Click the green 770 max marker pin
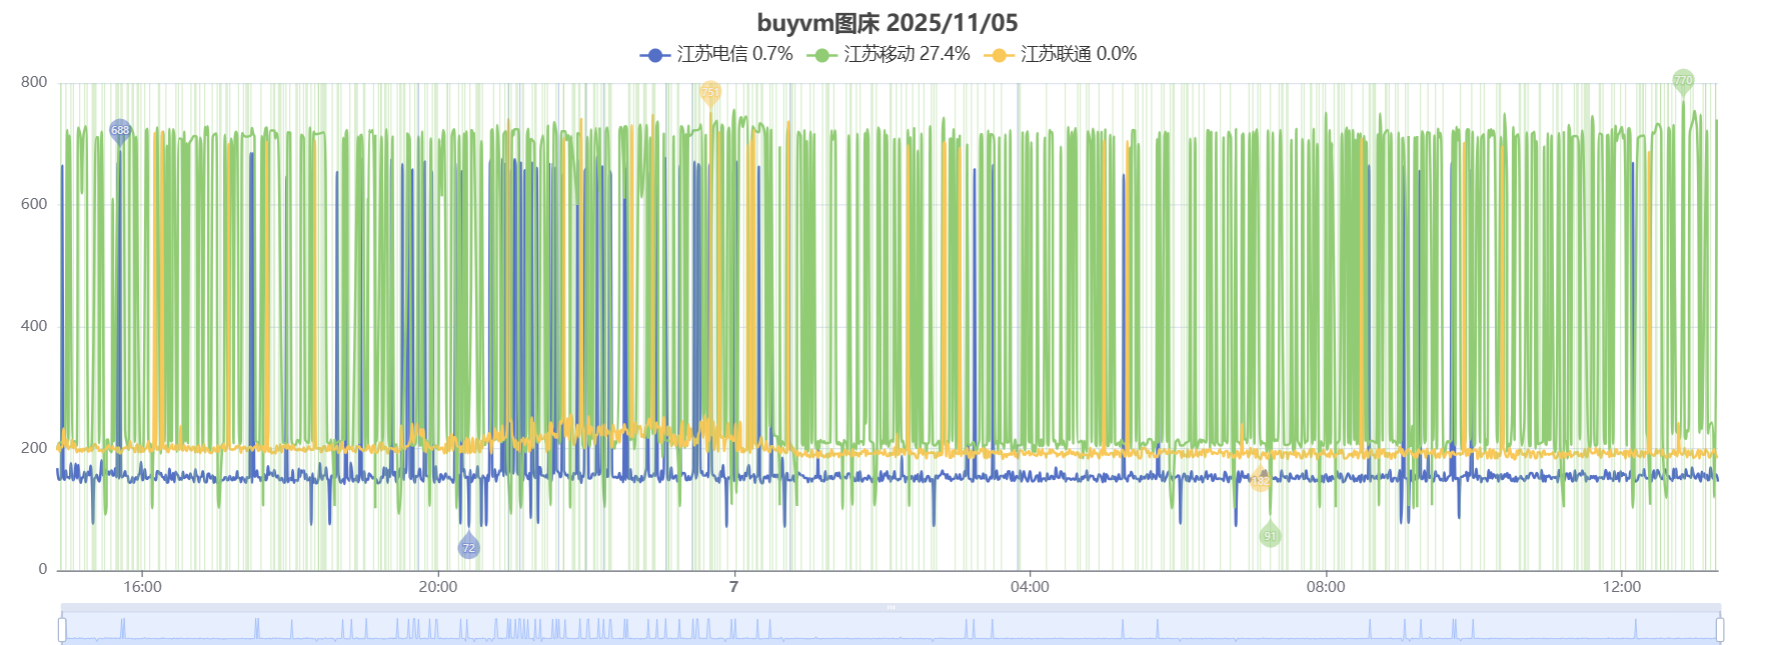This screenshot has height=645, width=1775. click(1683, 82)
